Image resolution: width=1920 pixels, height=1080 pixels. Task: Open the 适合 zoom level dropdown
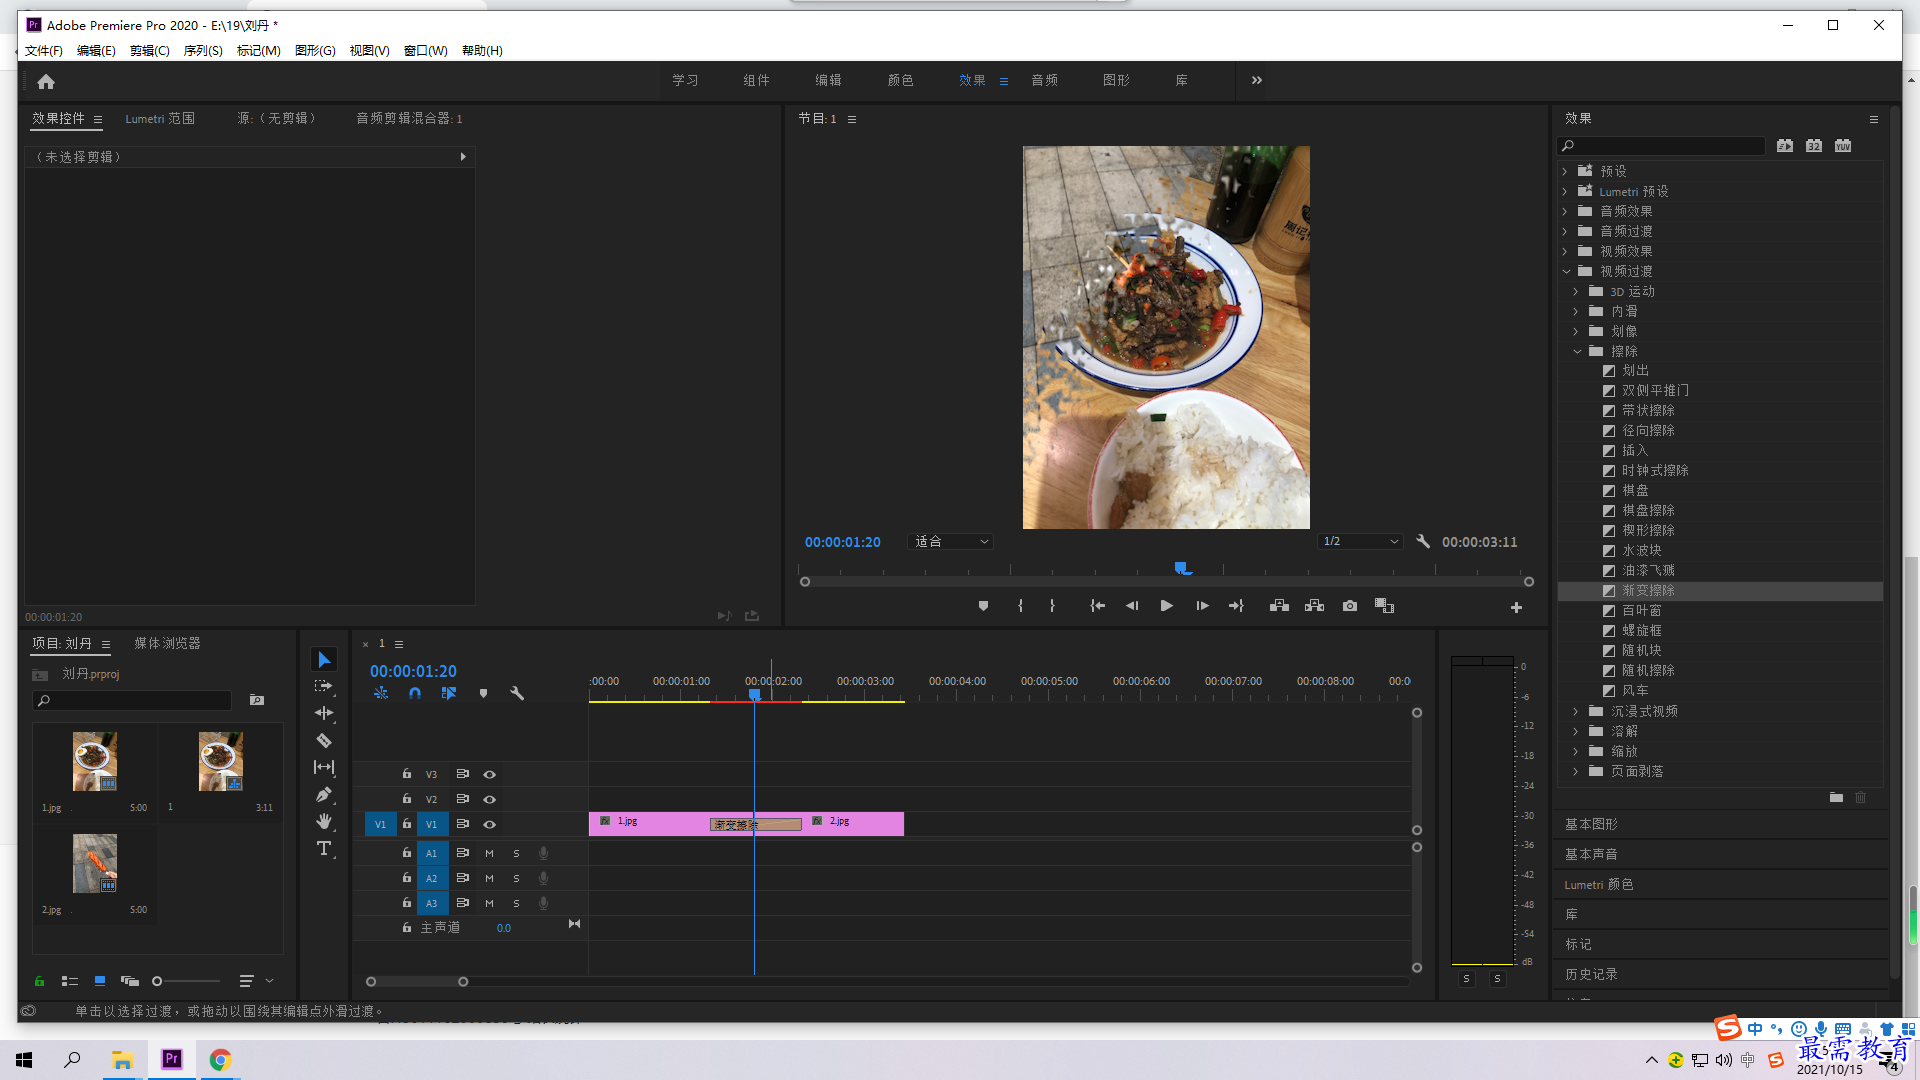tap(951, 541)
